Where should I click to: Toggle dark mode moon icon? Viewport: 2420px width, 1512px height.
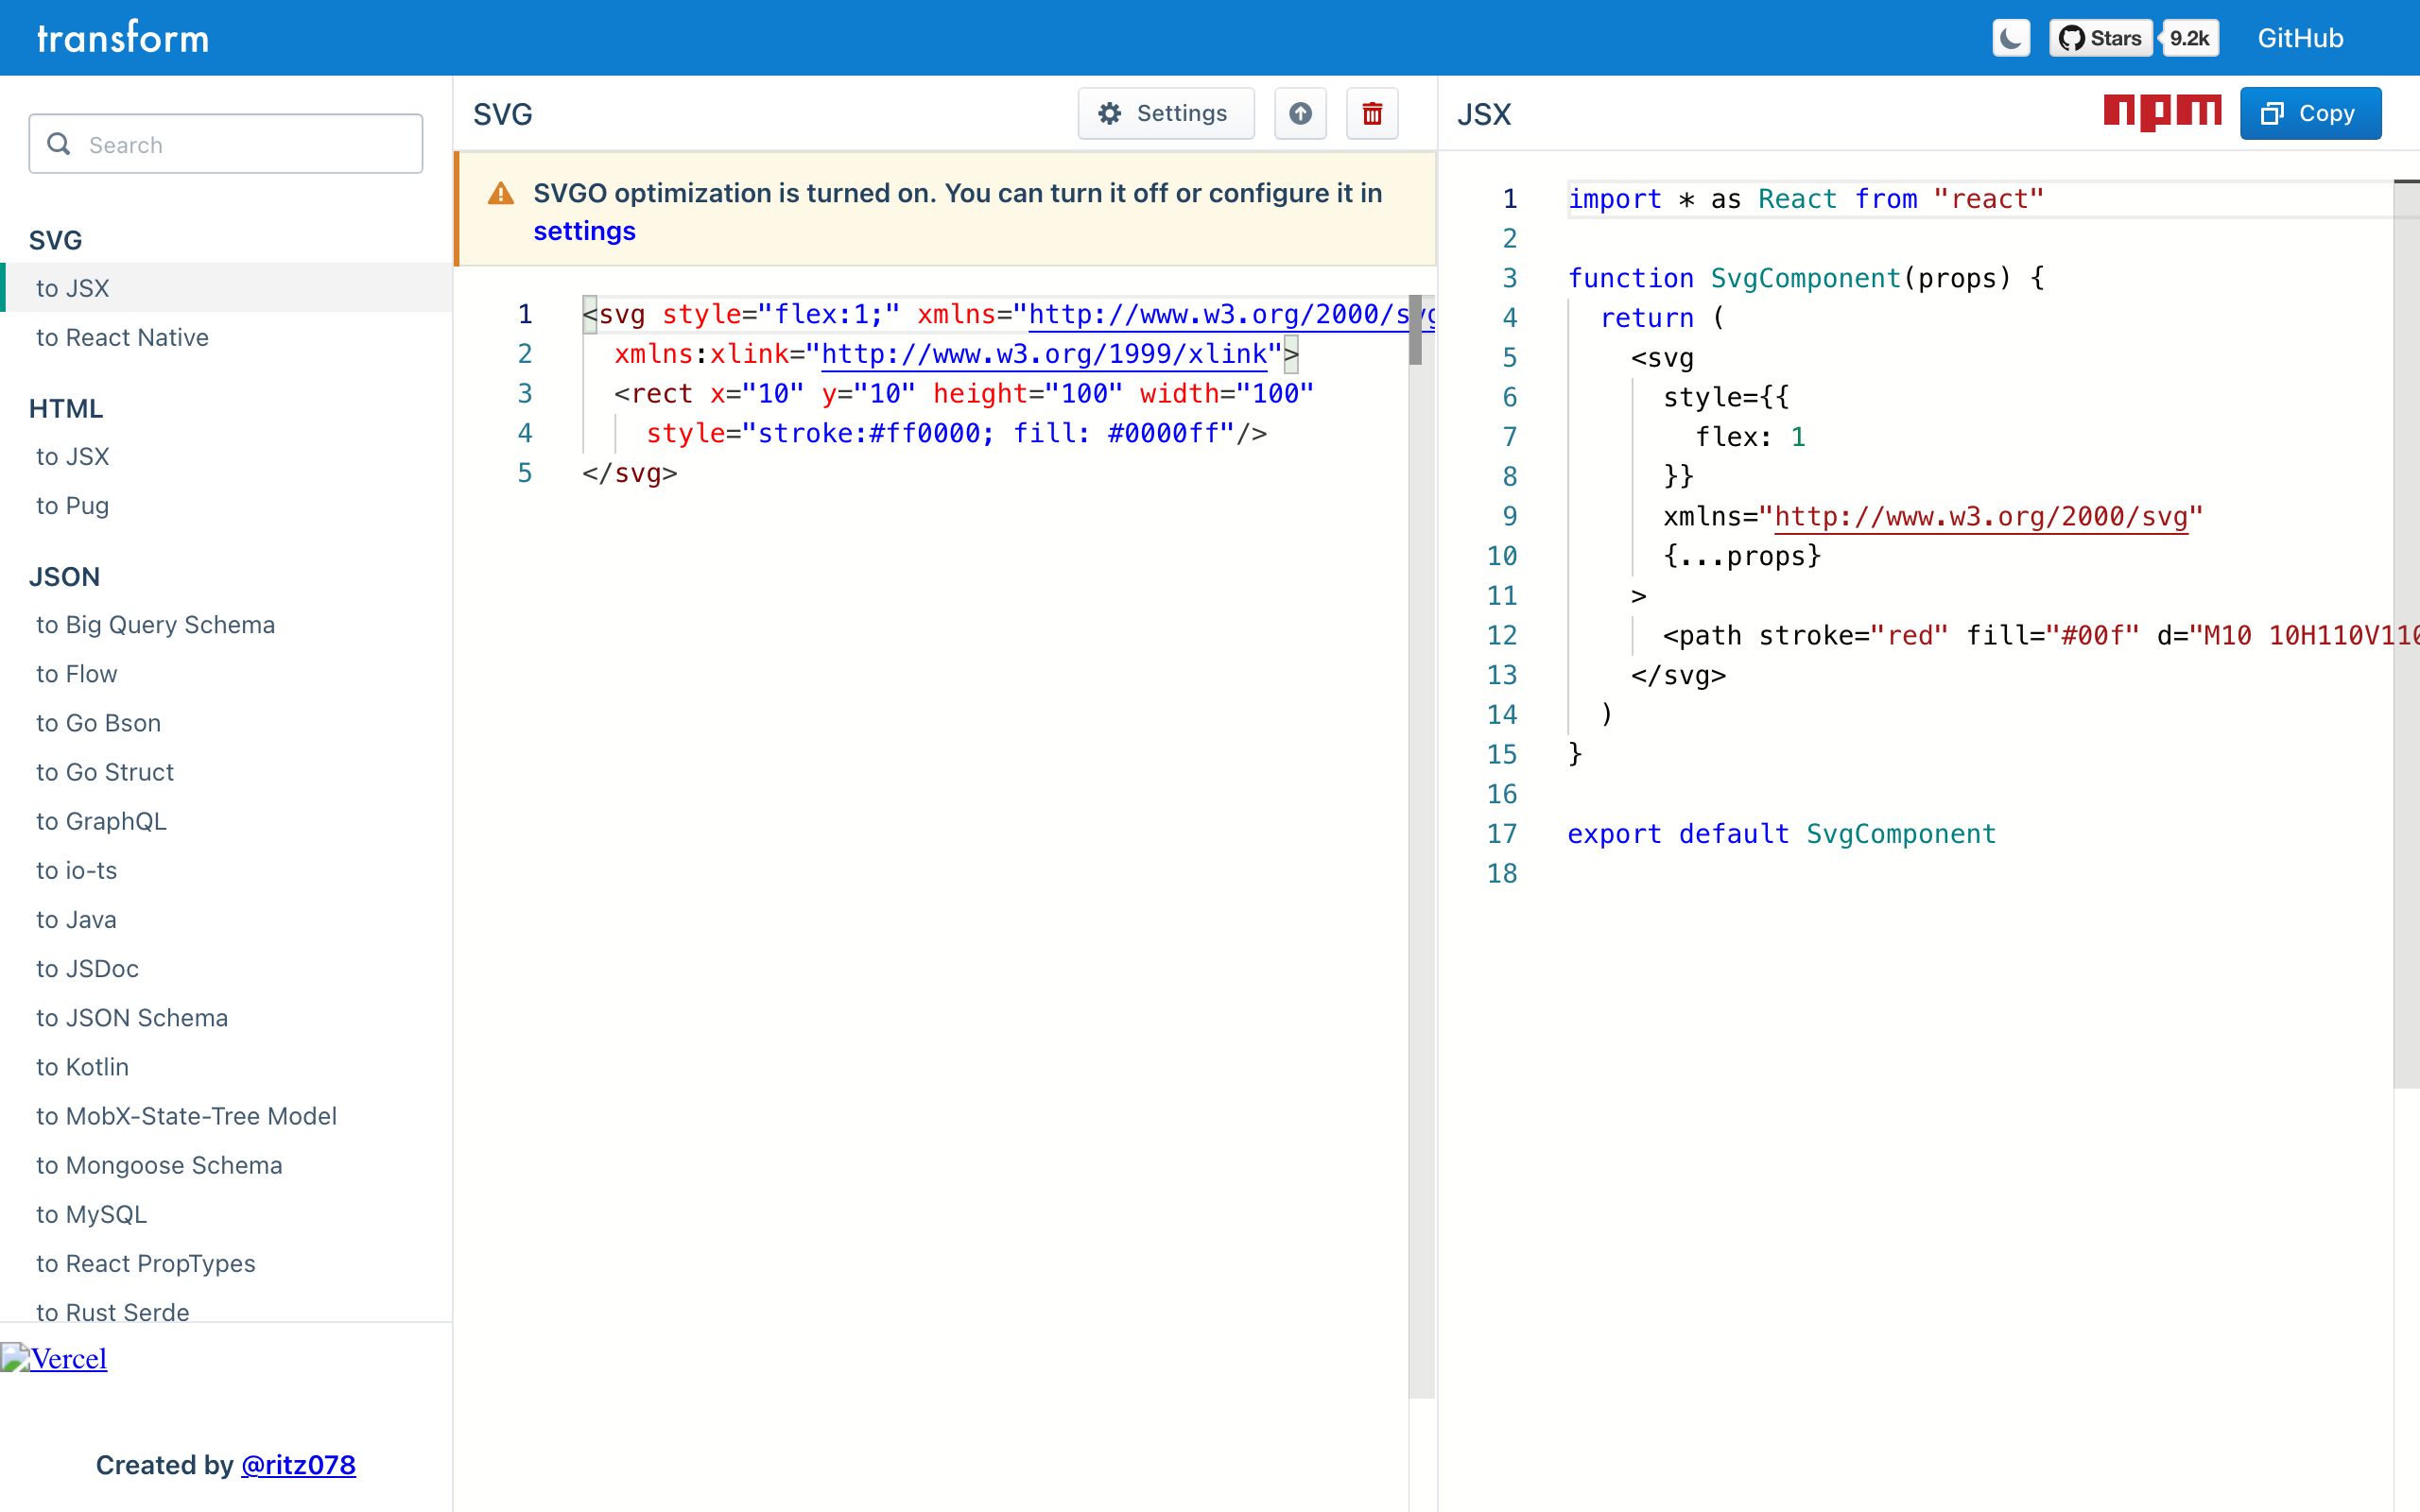point(2010,38)
